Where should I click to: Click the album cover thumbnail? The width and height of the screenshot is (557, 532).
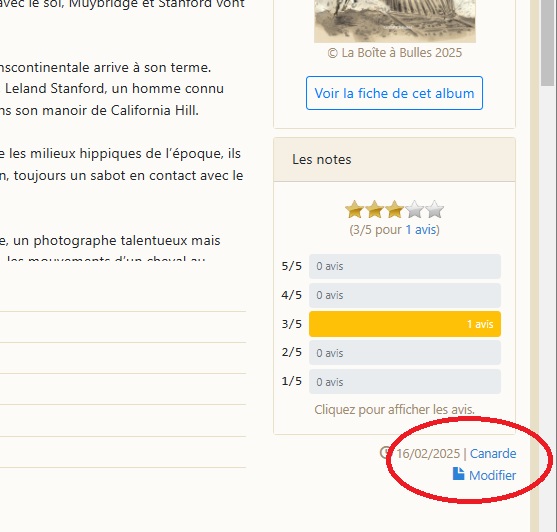395,21
